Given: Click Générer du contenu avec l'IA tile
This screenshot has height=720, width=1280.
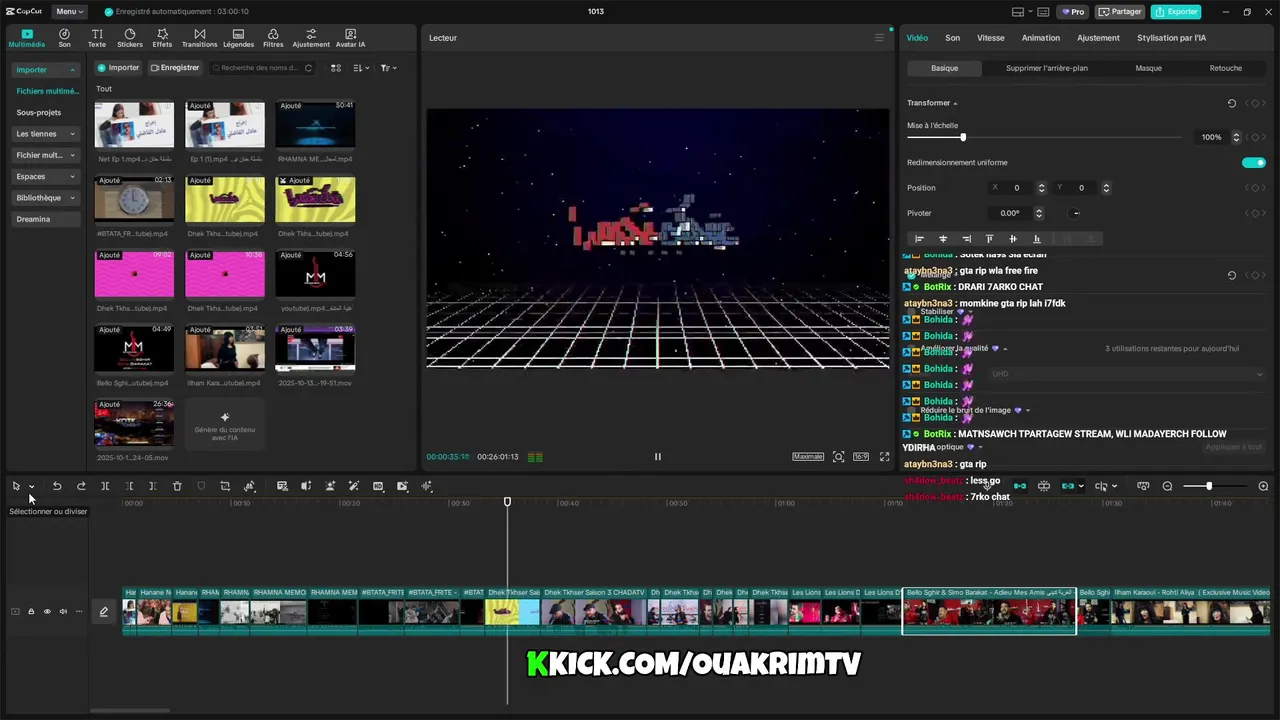Looking at the screenshot, I should click(225, 424).
